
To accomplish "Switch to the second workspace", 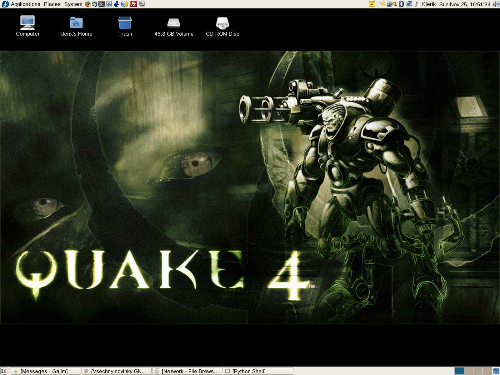I will (x=469, y=371).
